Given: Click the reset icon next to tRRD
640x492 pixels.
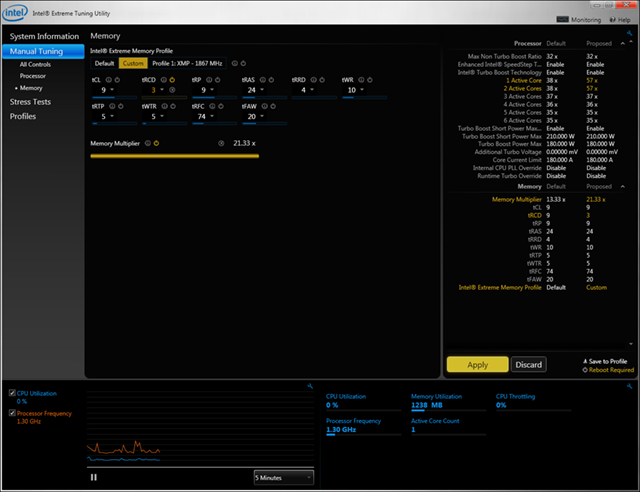Looking at the screenshot, I should coord(322,80).
